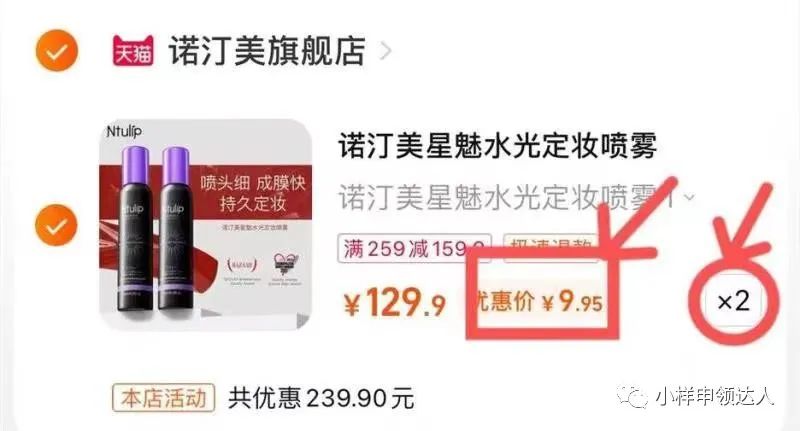Click the 共优惠239.90元 discount summary

321,398
